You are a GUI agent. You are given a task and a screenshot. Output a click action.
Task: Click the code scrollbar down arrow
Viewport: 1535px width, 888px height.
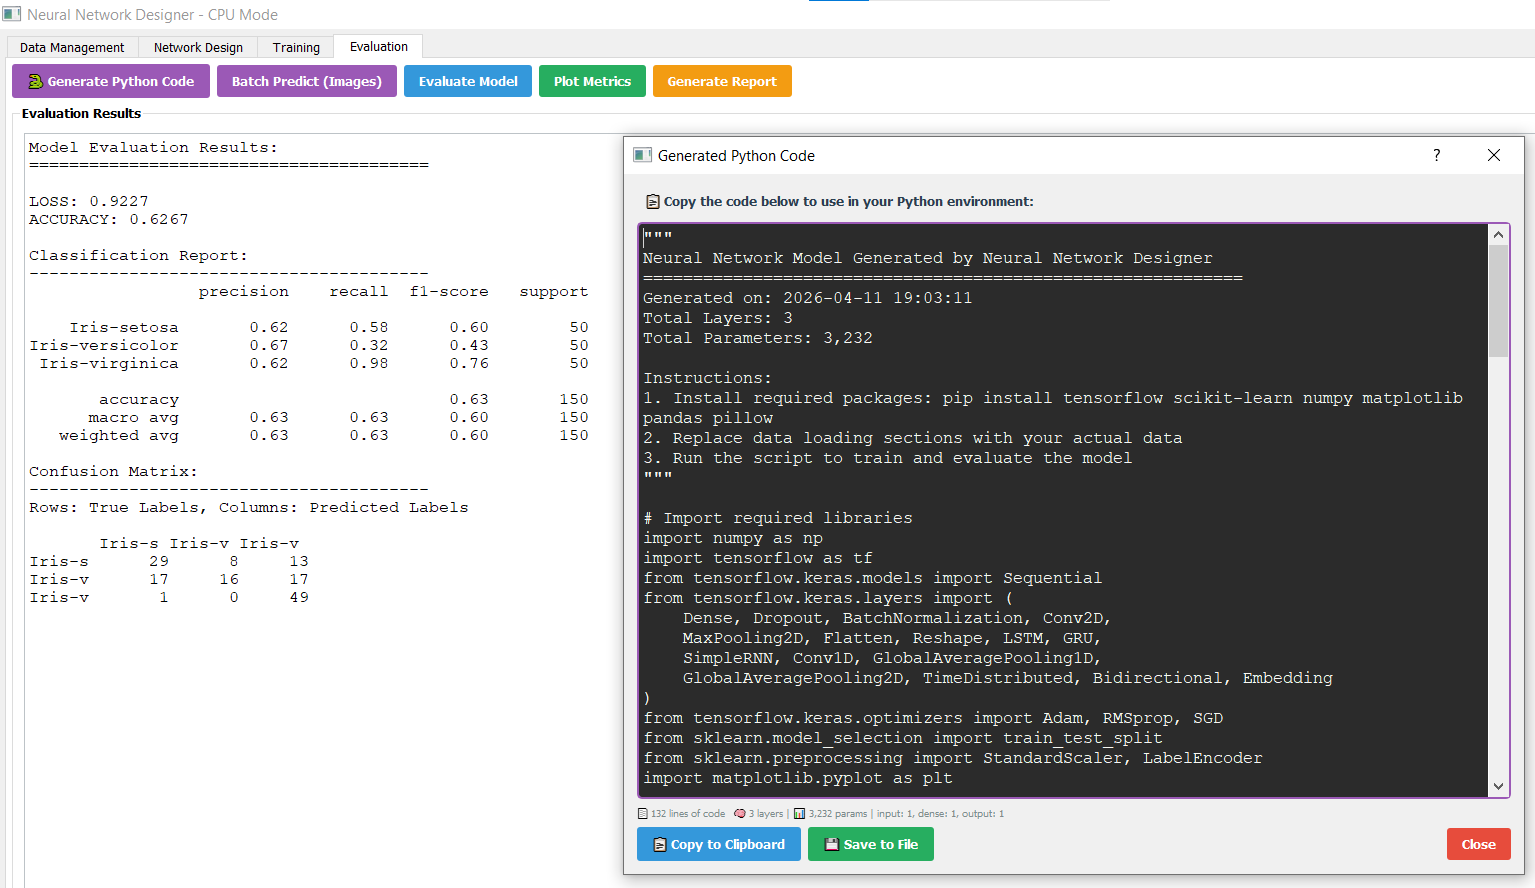[1498, 786]
